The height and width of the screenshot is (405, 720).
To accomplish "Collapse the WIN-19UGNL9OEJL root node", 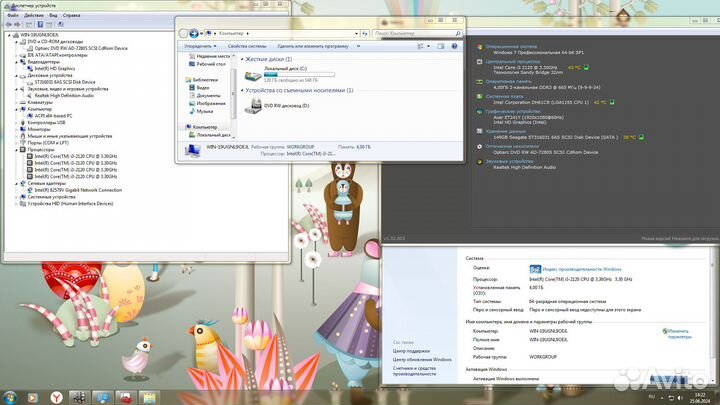I will tap(9, 35).
